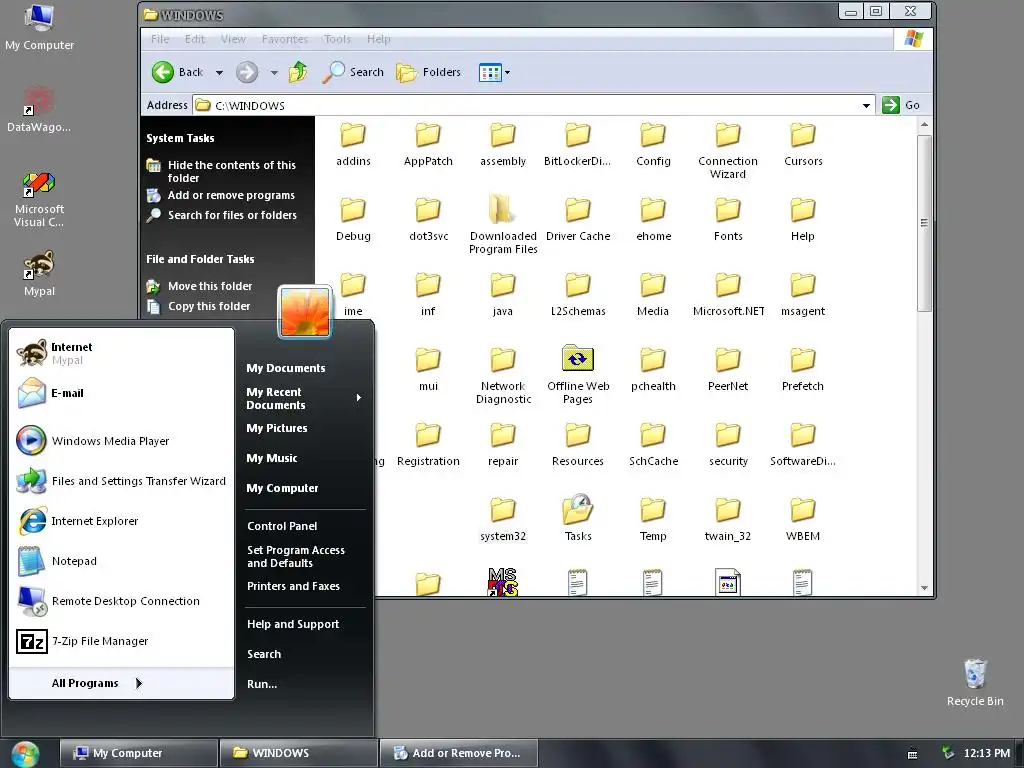Select the Downloaded Program Files folder
The width and height of the screenshot is (1024, 768).
(503, 224)
